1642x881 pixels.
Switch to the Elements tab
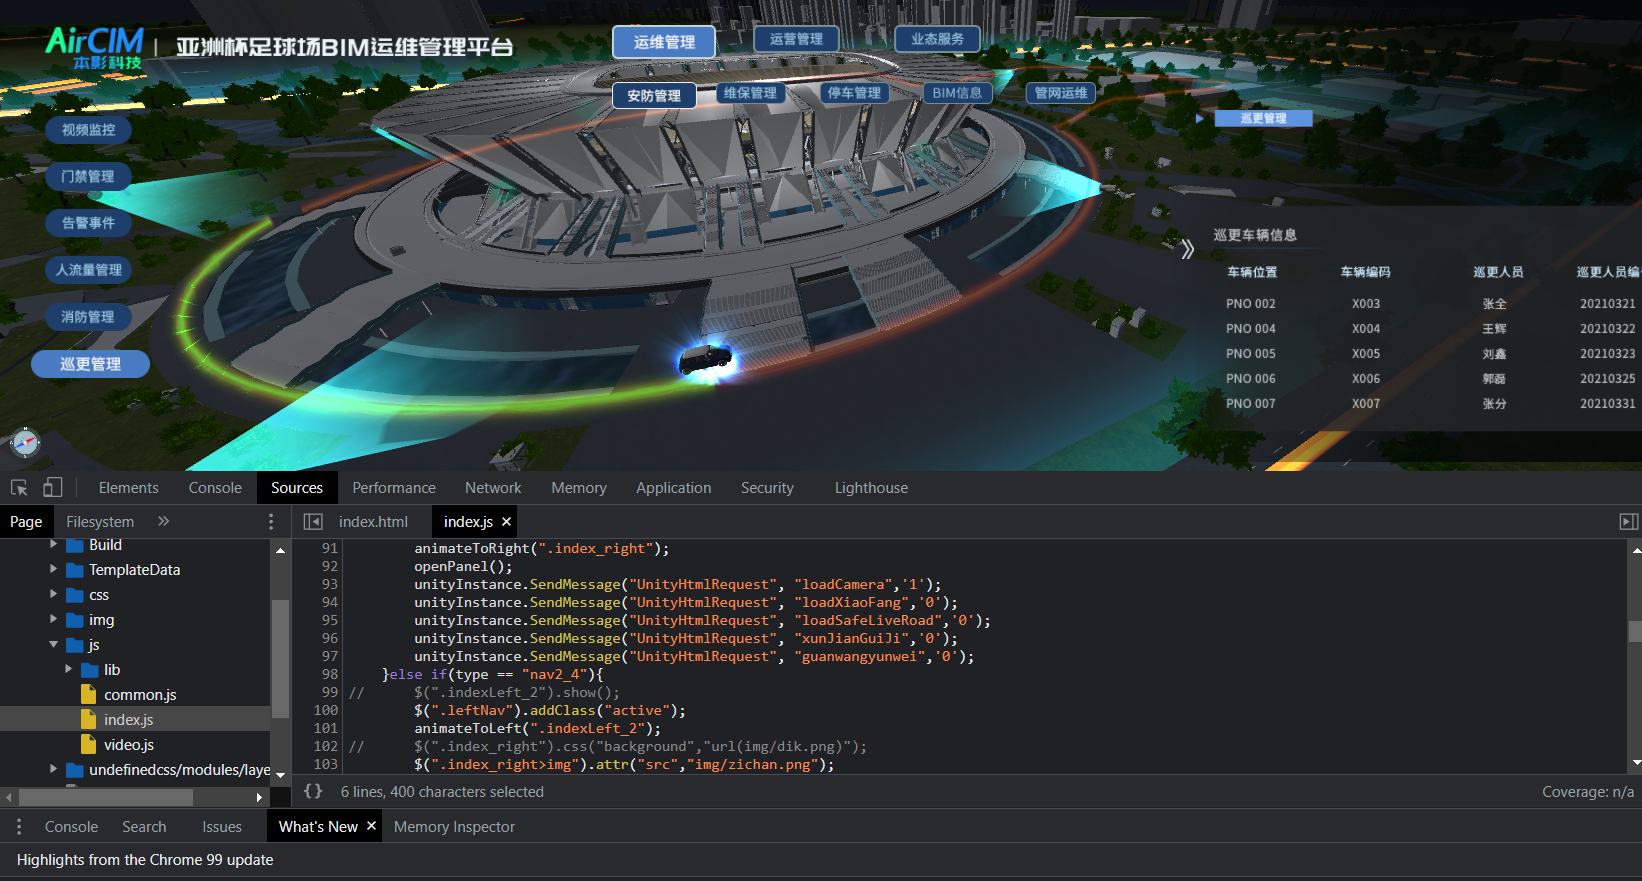pos(129,488)
